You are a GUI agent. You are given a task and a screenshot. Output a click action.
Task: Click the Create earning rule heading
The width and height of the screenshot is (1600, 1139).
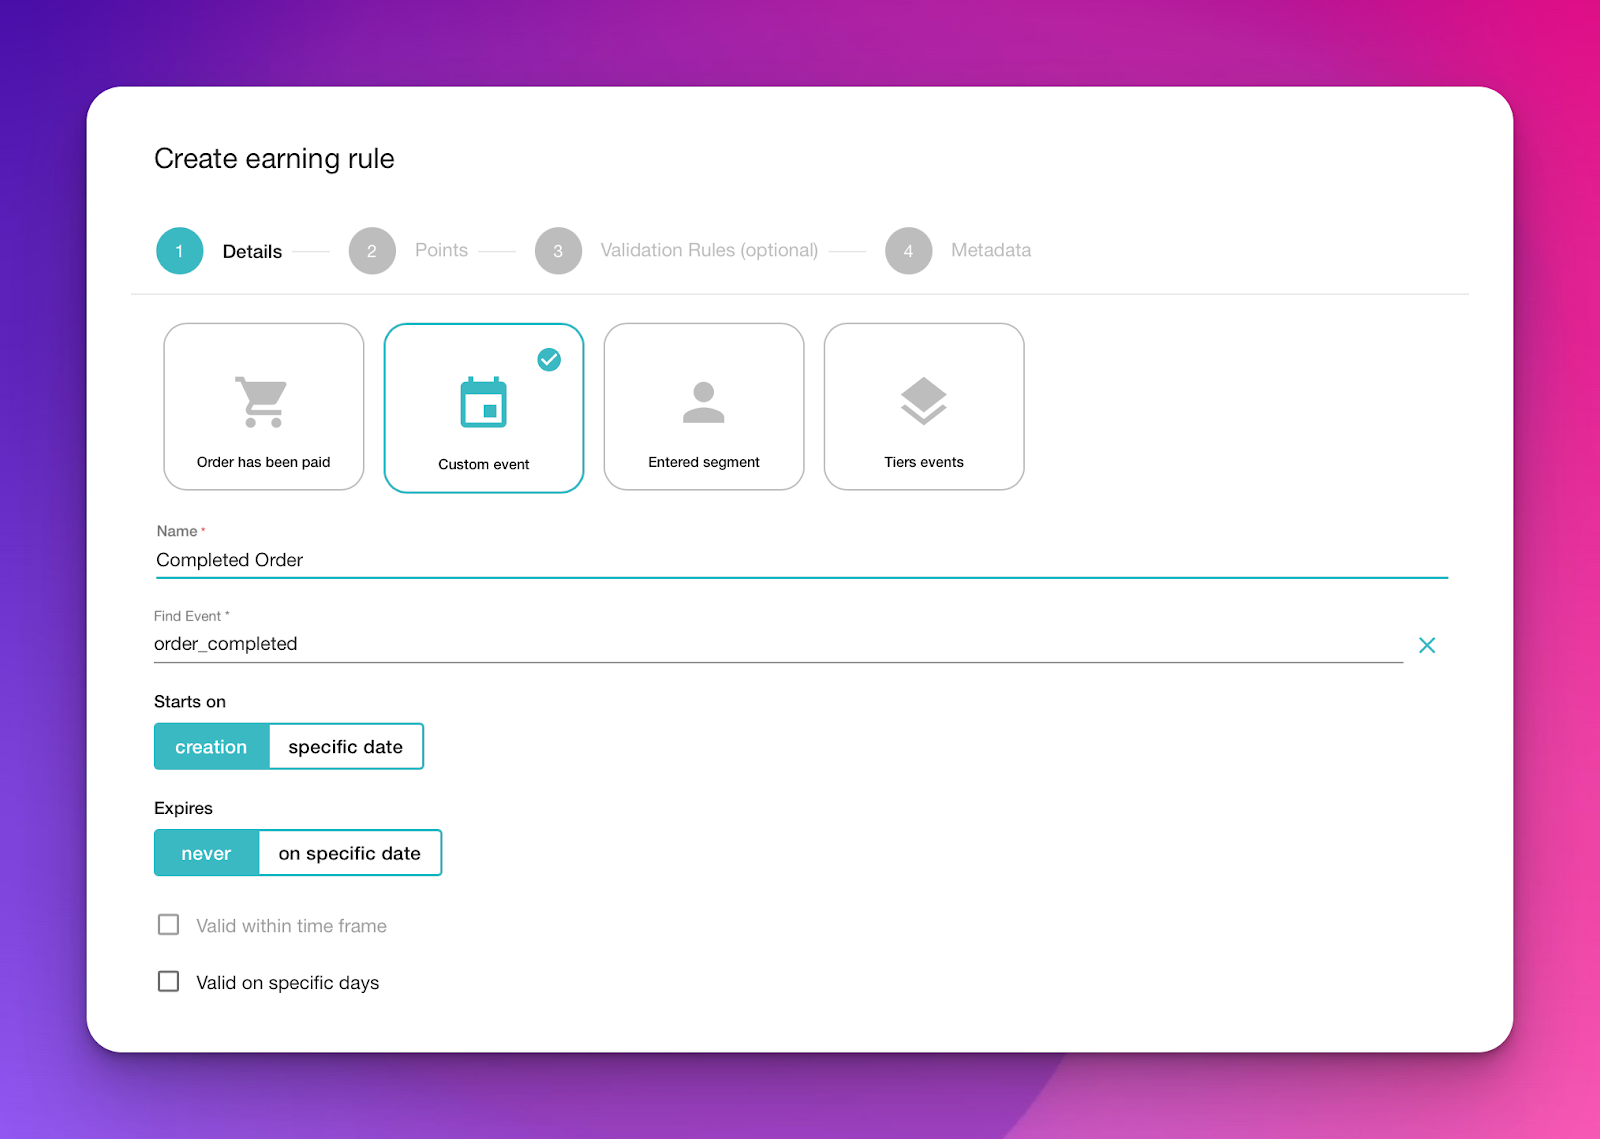click(x=274, y=159)
